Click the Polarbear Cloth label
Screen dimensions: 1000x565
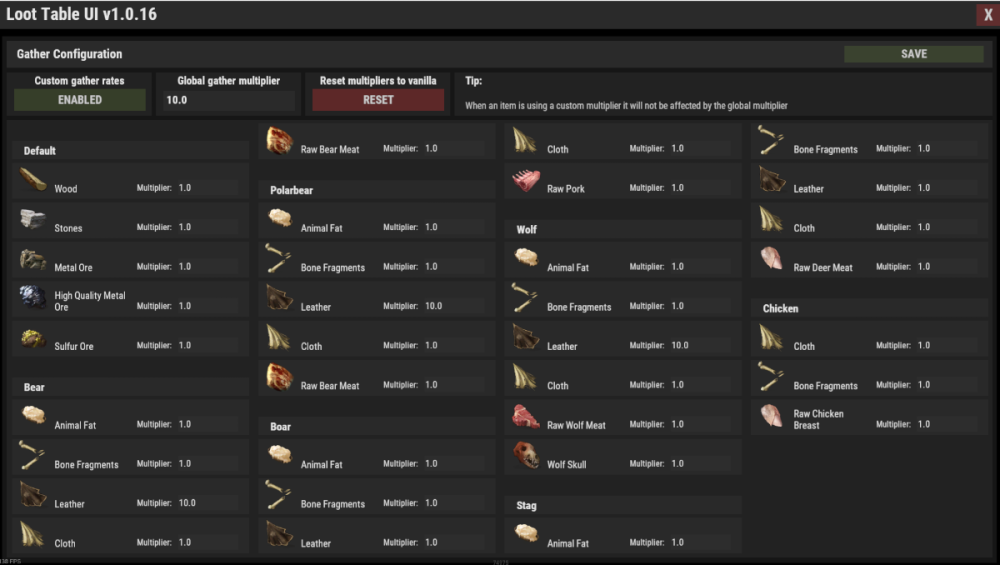click(x=311, y=346)
